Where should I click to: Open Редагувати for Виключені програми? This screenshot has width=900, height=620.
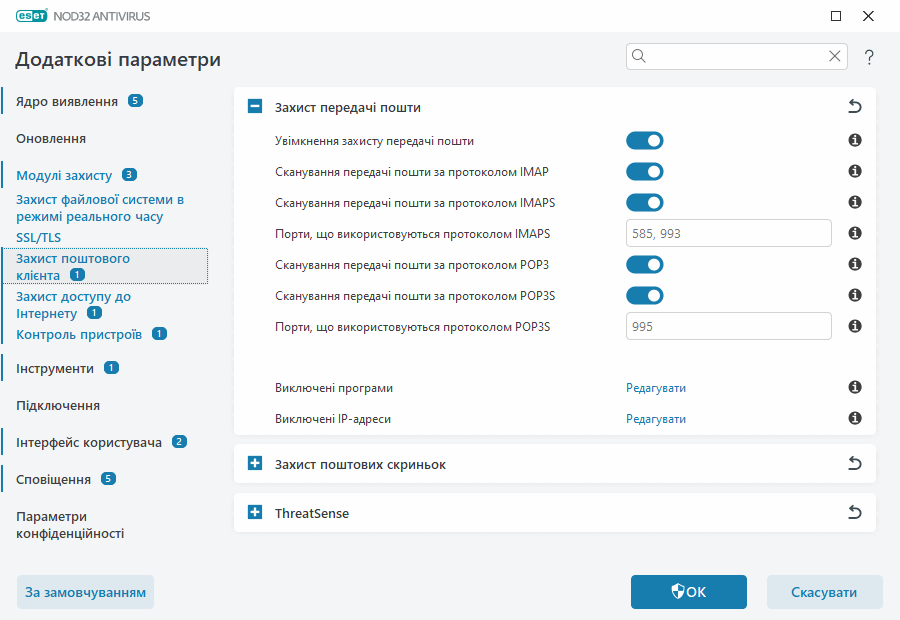[656, 388]
